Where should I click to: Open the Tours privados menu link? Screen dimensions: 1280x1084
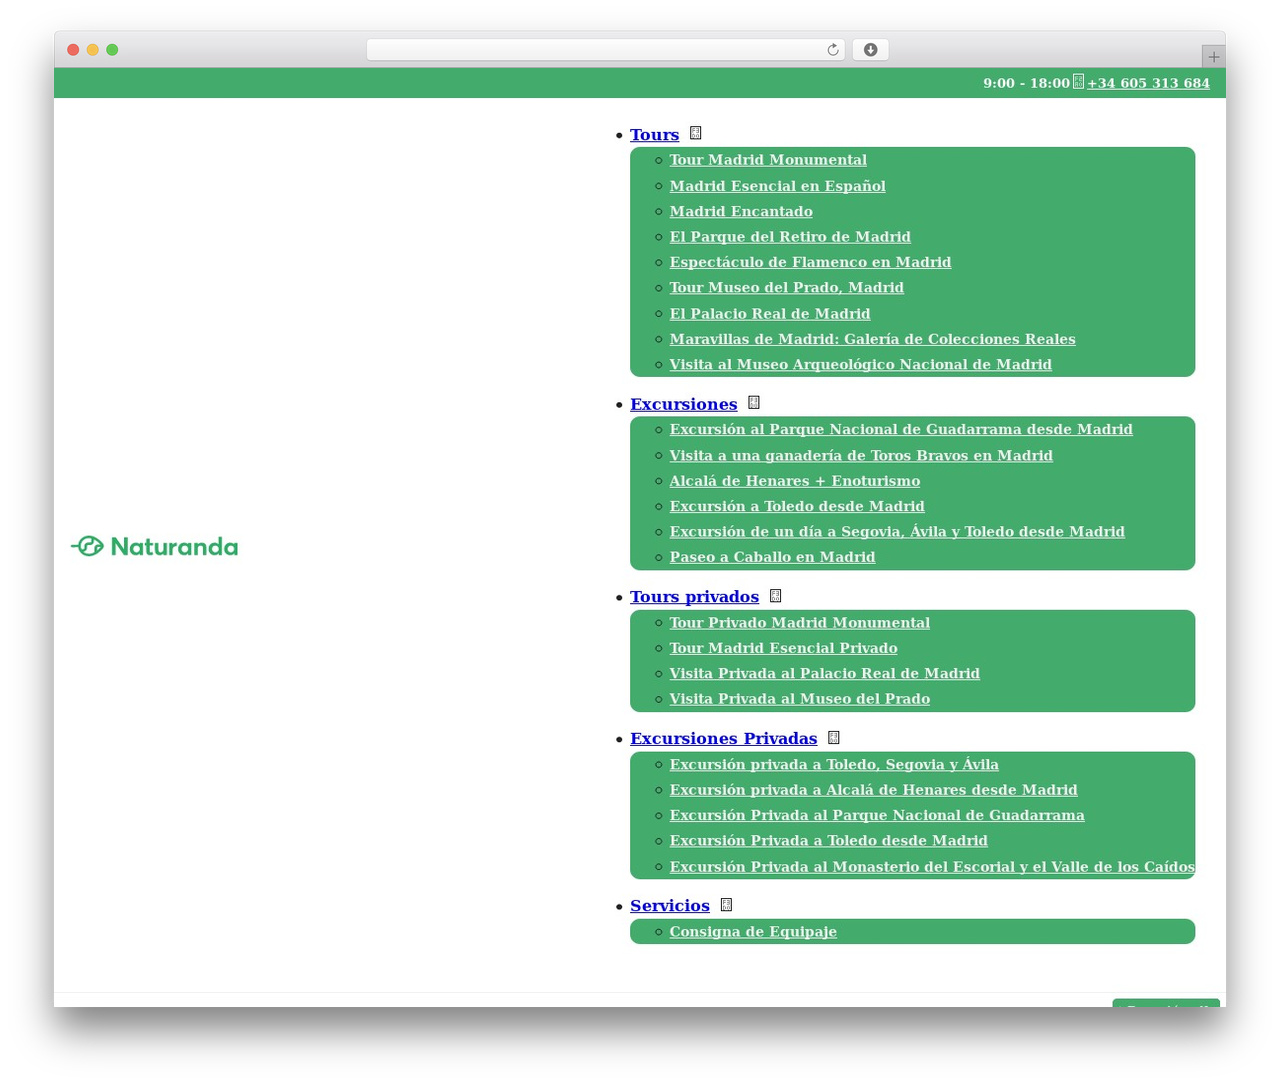[694, 597]
